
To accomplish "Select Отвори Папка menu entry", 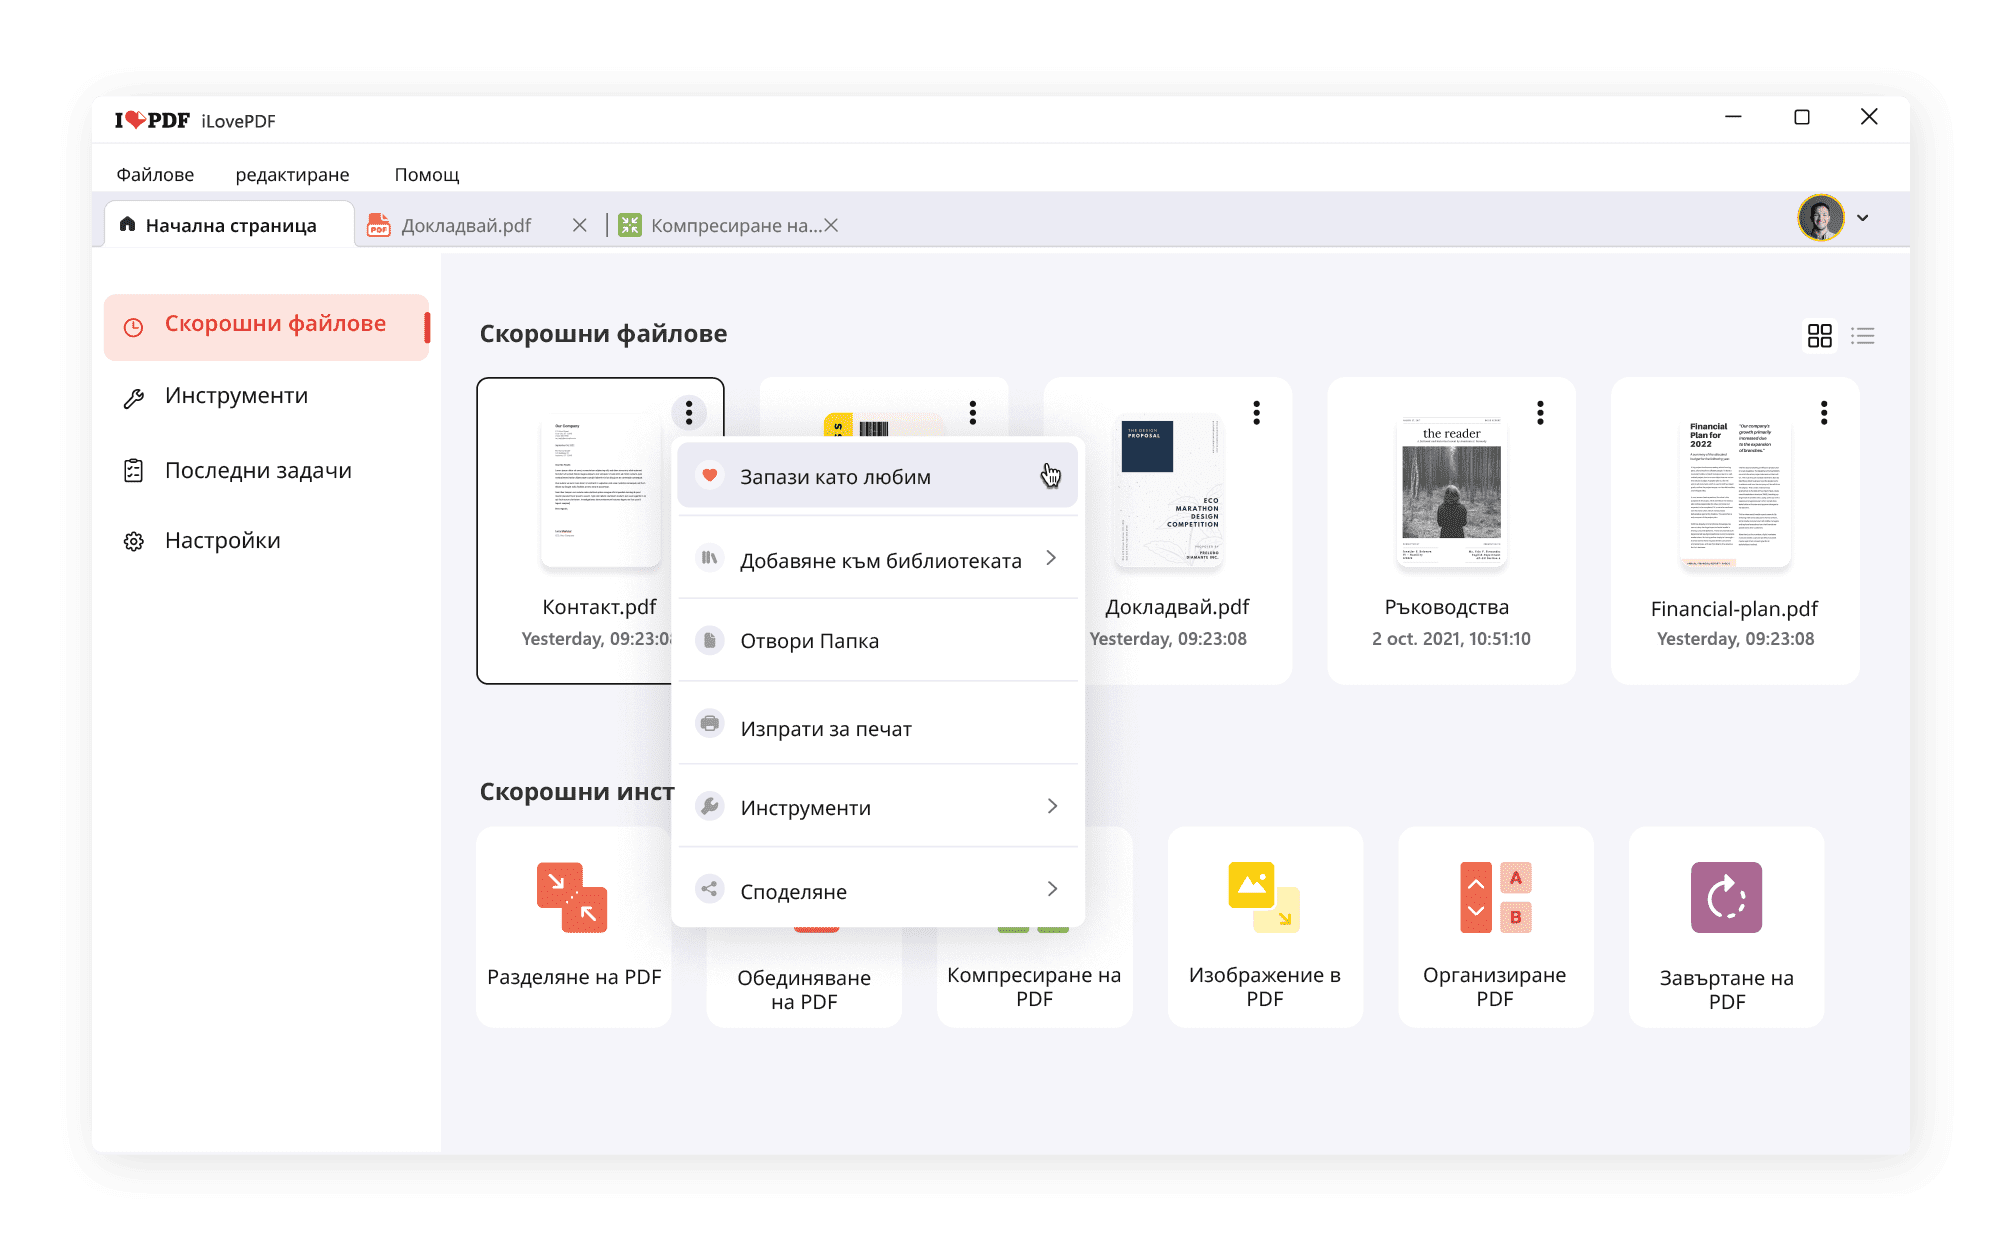I will tap(877, 641).
